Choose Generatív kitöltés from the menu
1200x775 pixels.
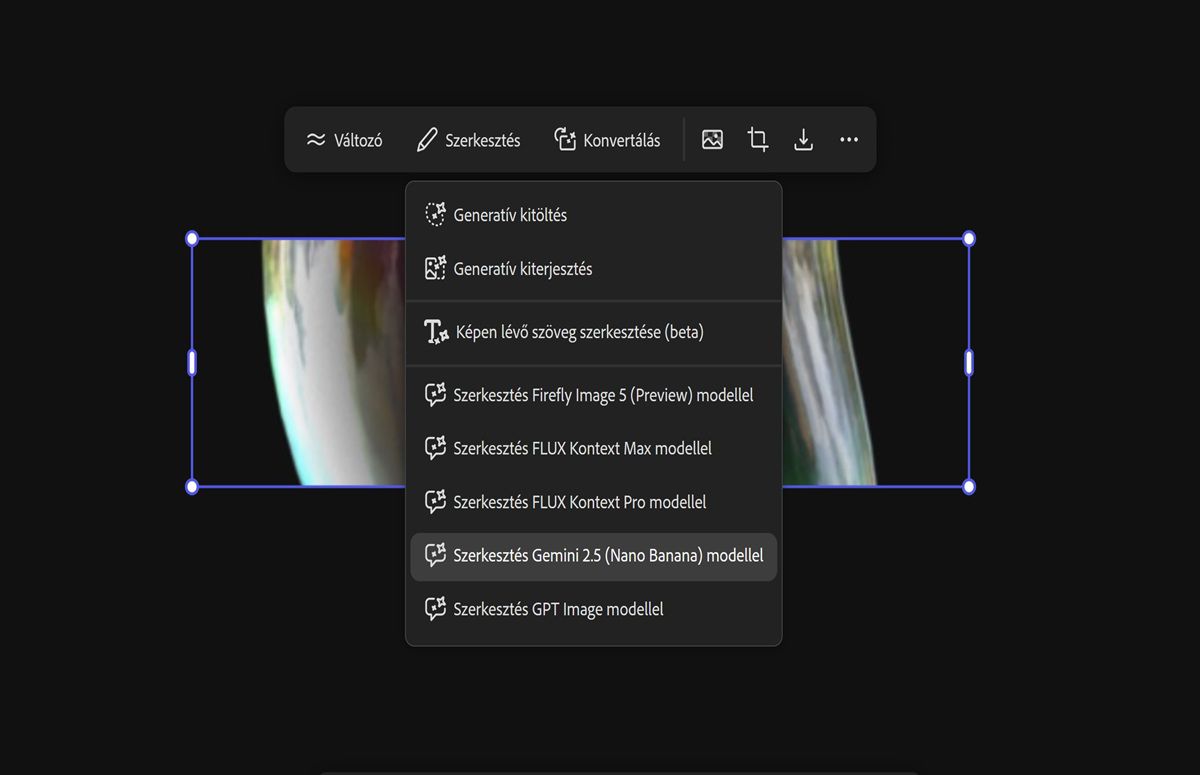(x=594, y=215)
